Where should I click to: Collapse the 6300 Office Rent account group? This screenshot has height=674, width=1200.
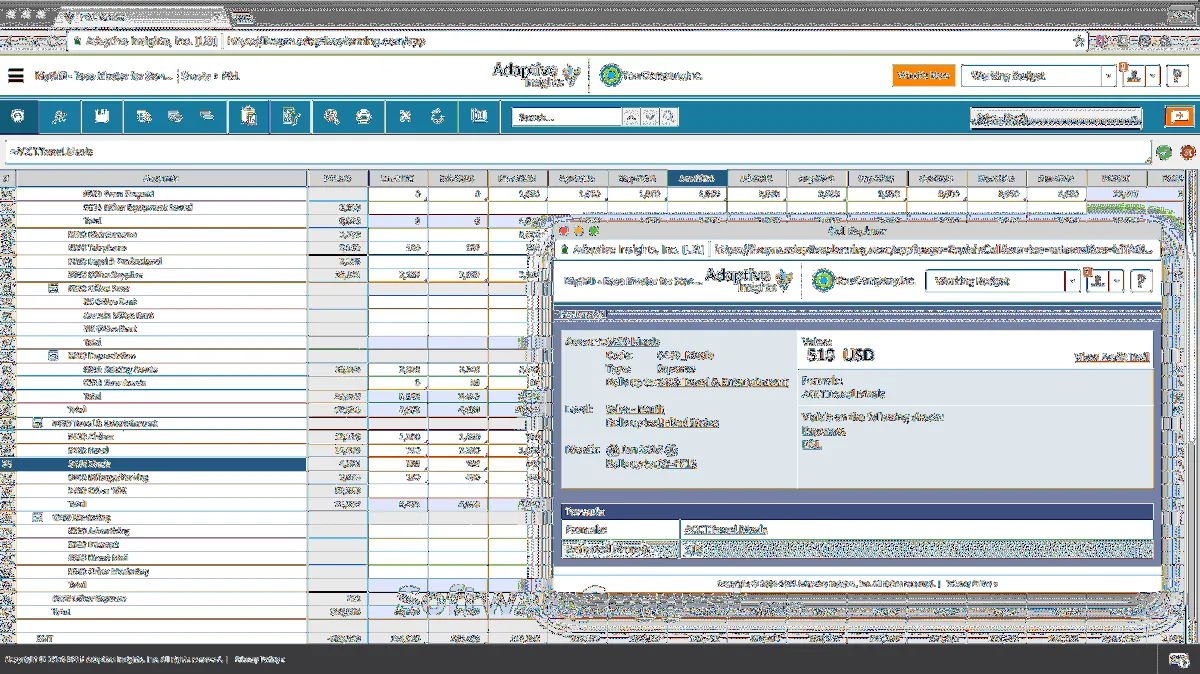(54, 288)
